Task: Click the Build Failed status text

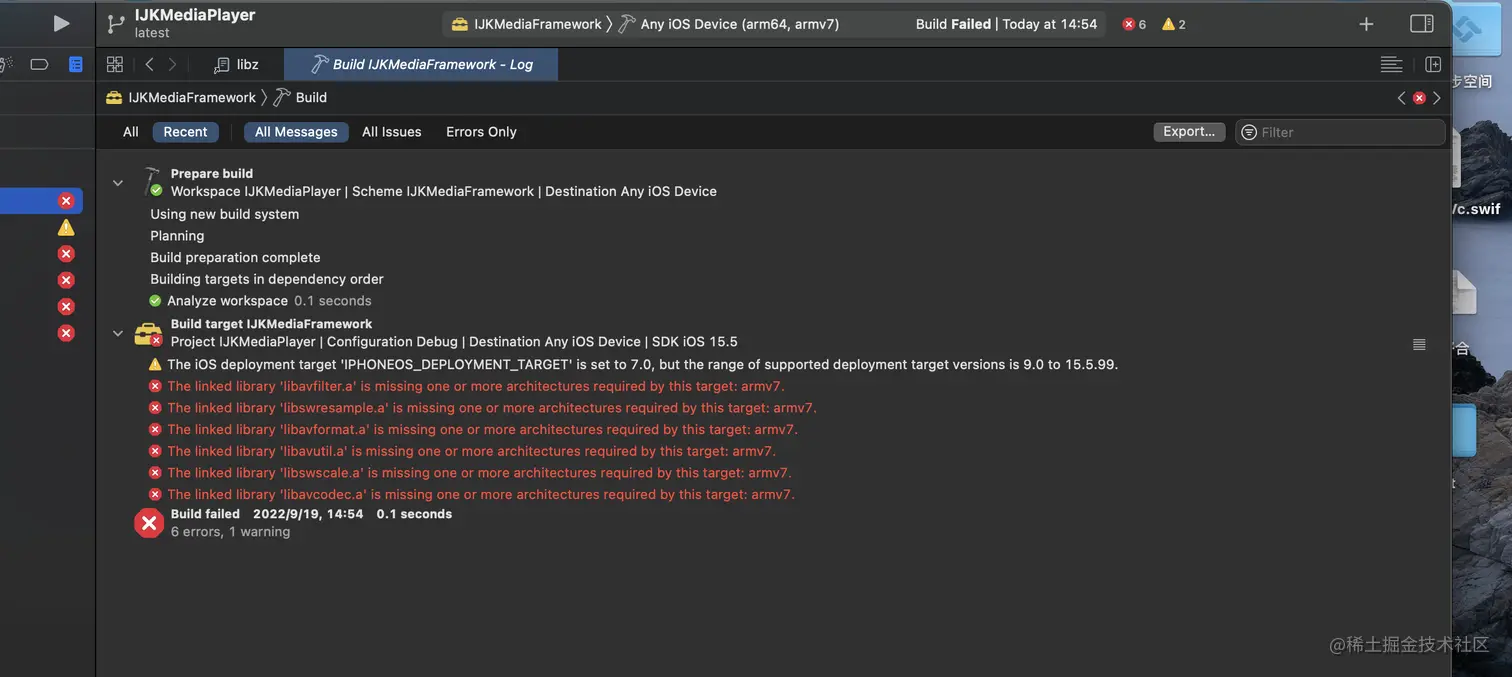Action: tap(953, 24)
